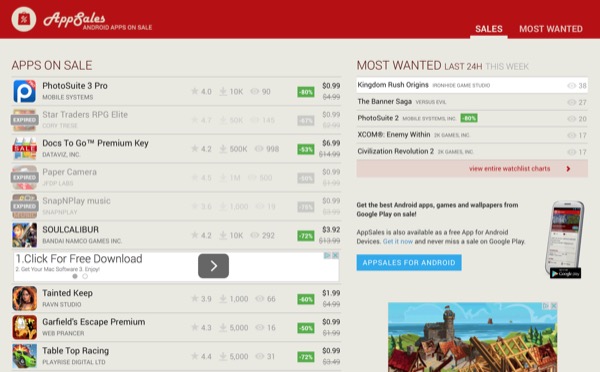This screenshot has height=372, width=600.
Task: Open the Garfield's Escape Premium title
Action: (94, 322)
